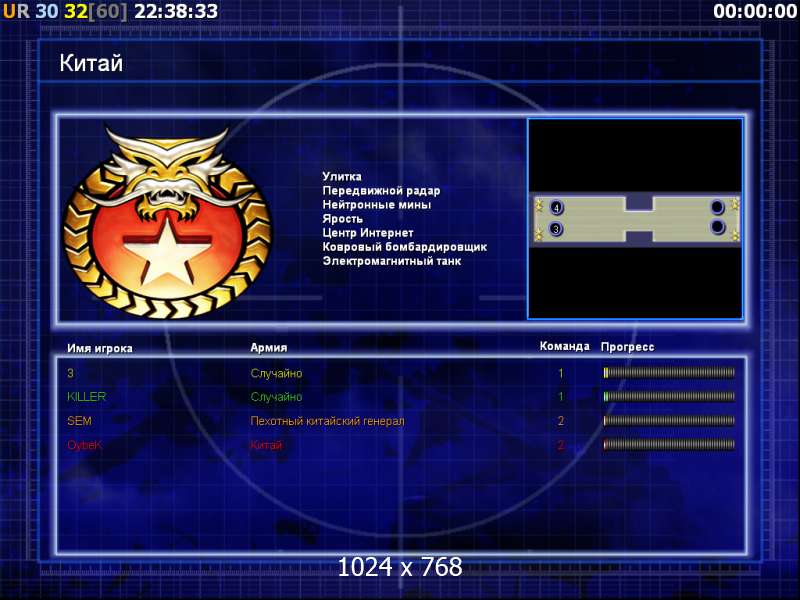Viewport: 800px width, 600px height.
Task: Click the Прогресс column header
Action: point(627,347)
